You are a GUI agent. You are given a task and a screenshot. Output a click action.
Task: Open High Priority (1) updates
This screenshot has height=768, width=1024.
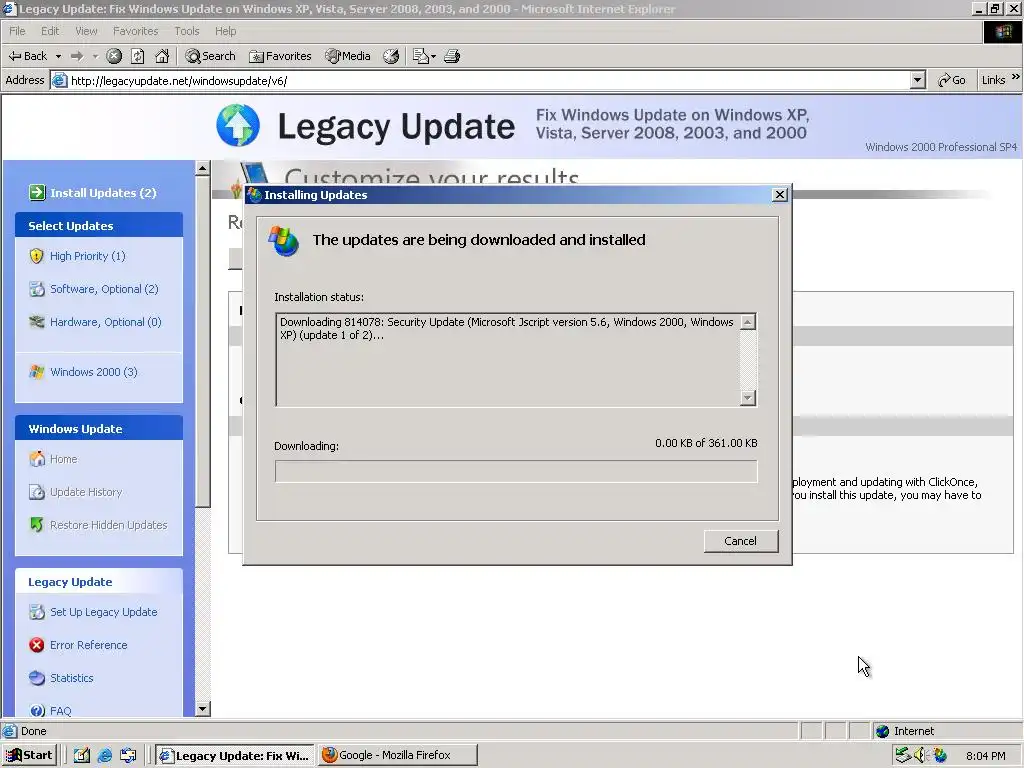click(x=88, y=256)
